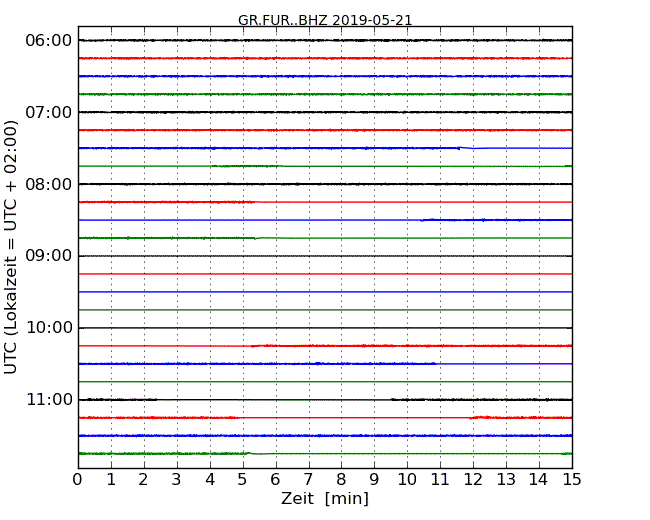Click the red trace directly below 10:00 trace

(x=325, y=345)
